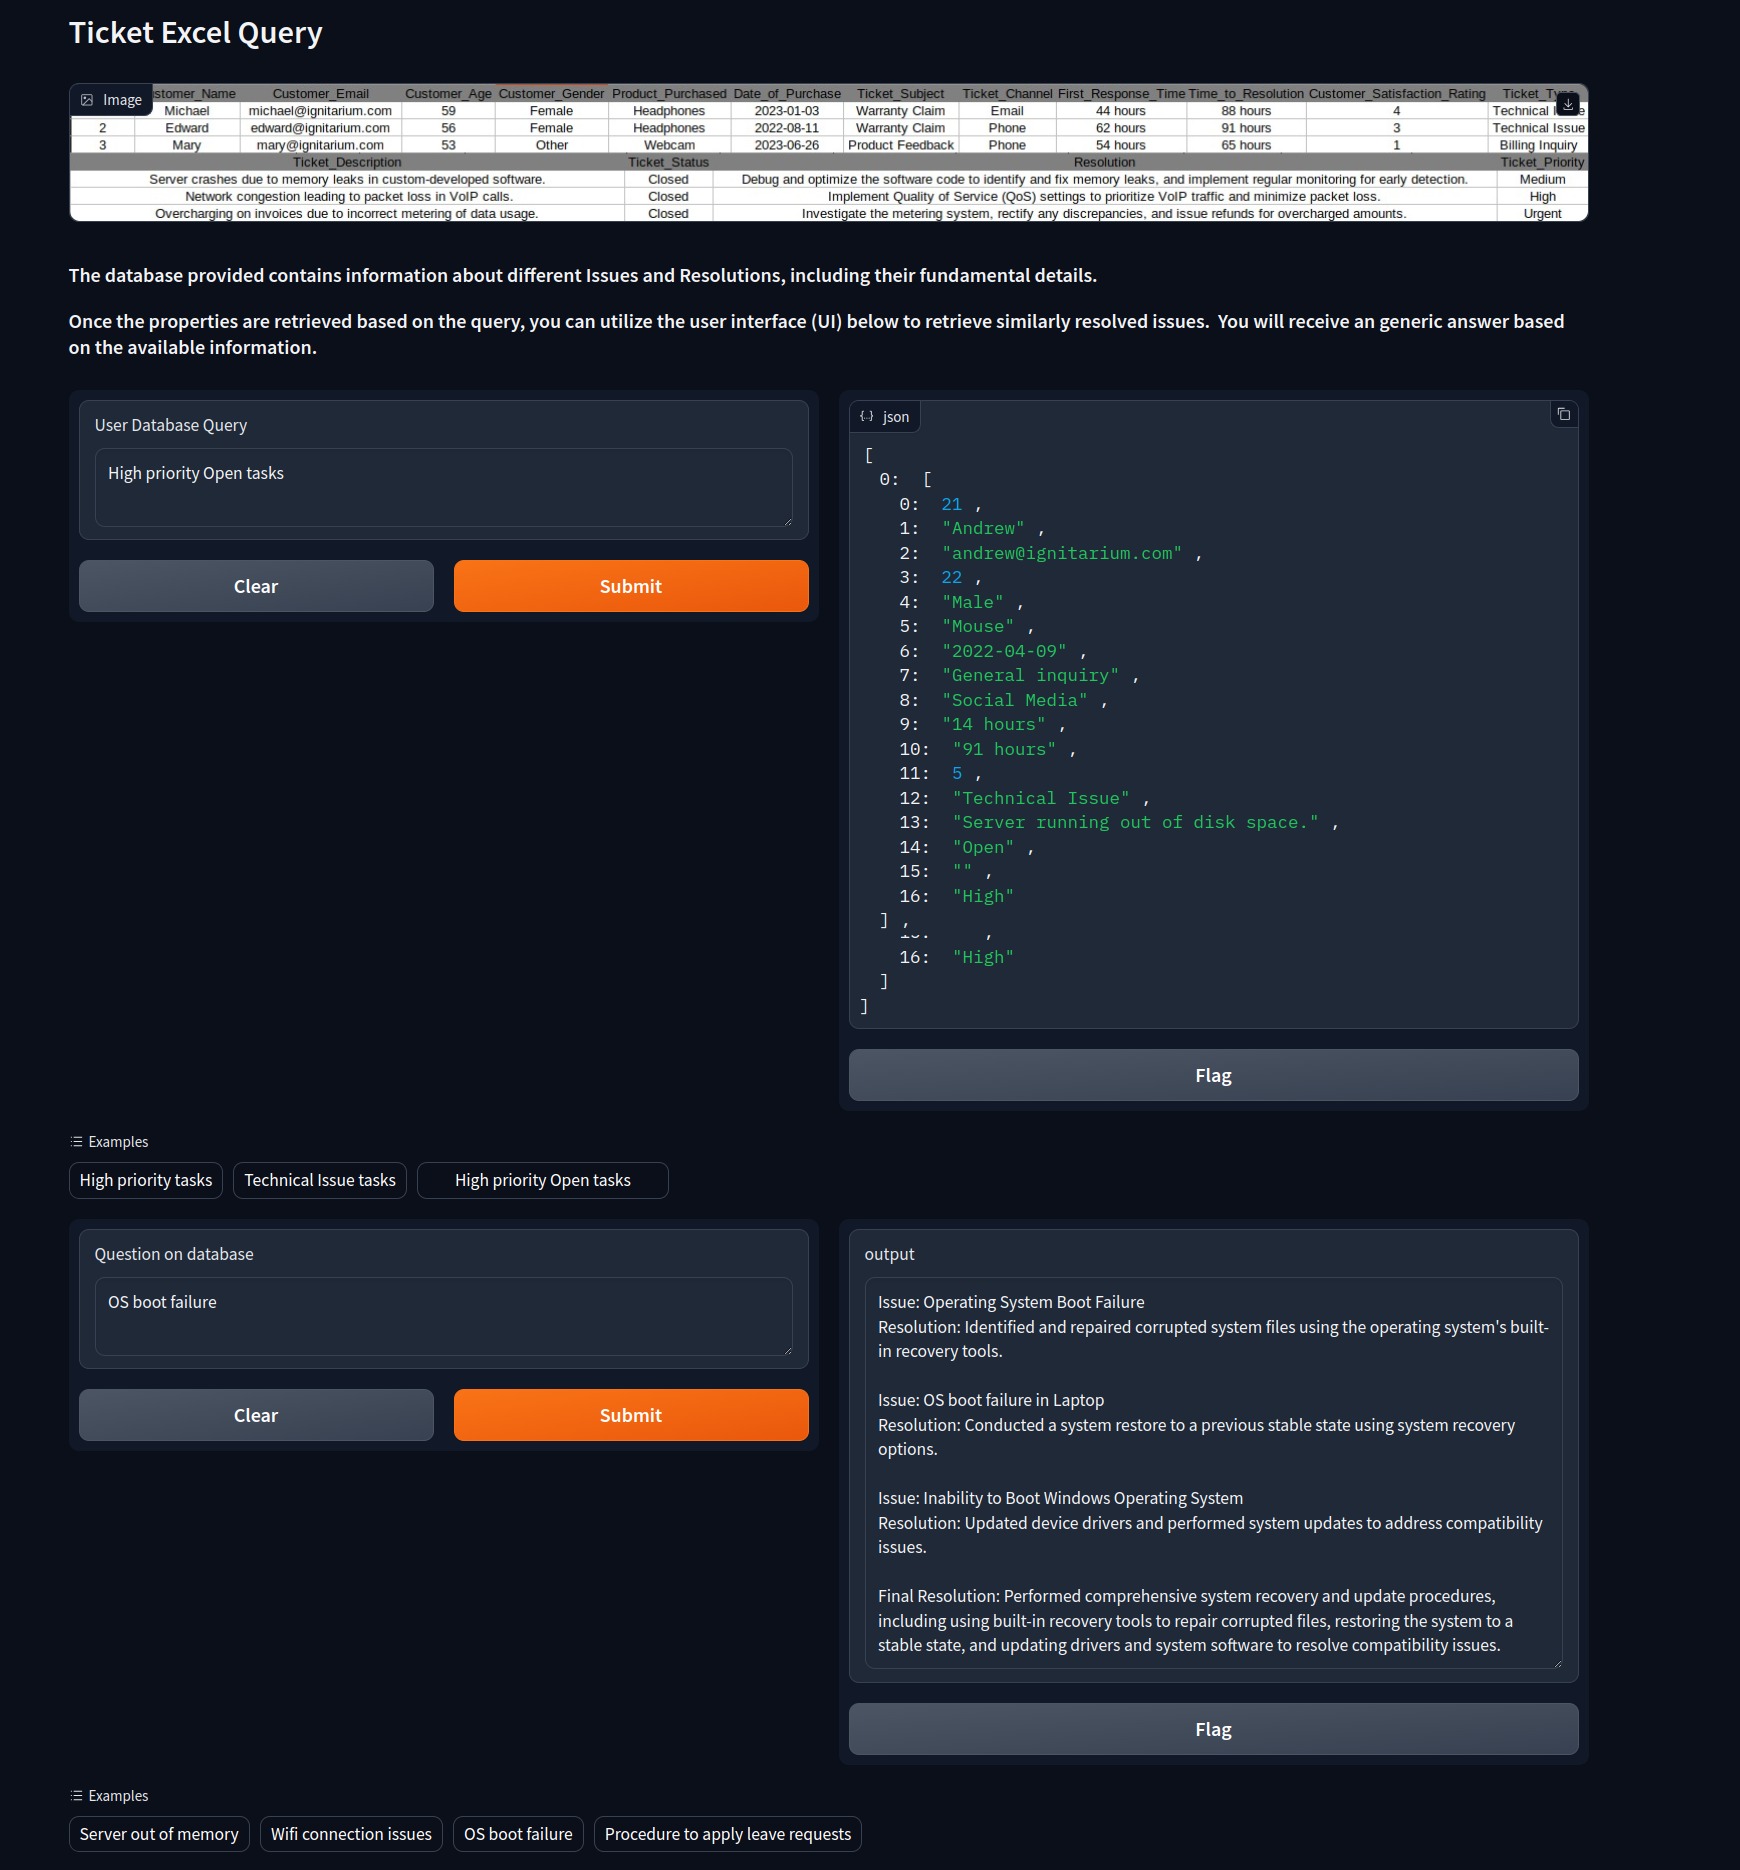Select the 'Server out of memory' example
The height and width of the screenshot is (1870, 1740).
159,1834
